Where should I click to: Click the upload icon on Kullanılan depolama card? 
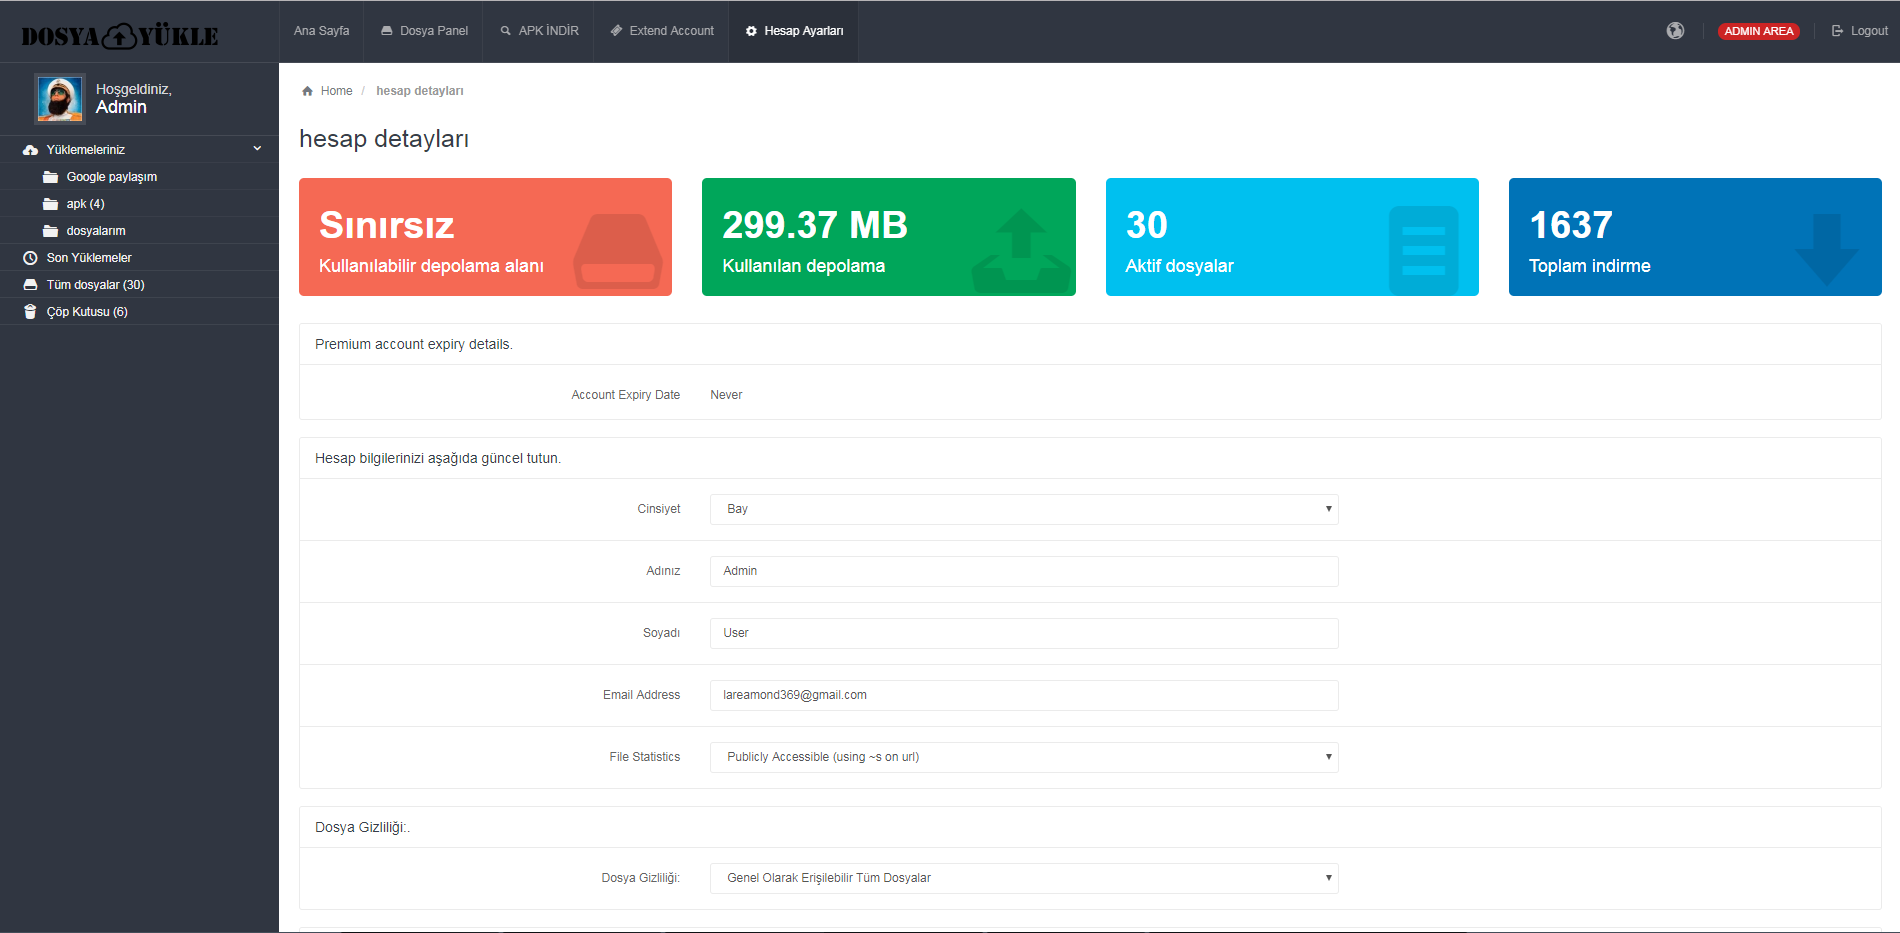coord(1021,250)
